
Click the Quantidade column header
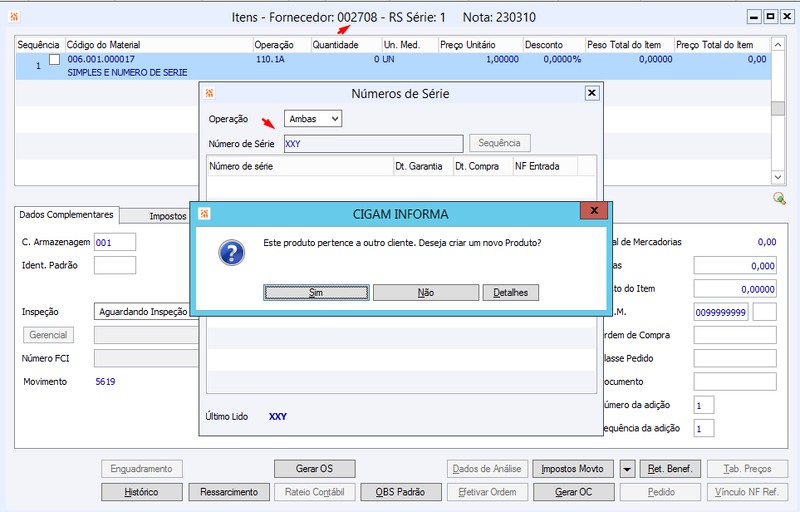tap(346, 45)
